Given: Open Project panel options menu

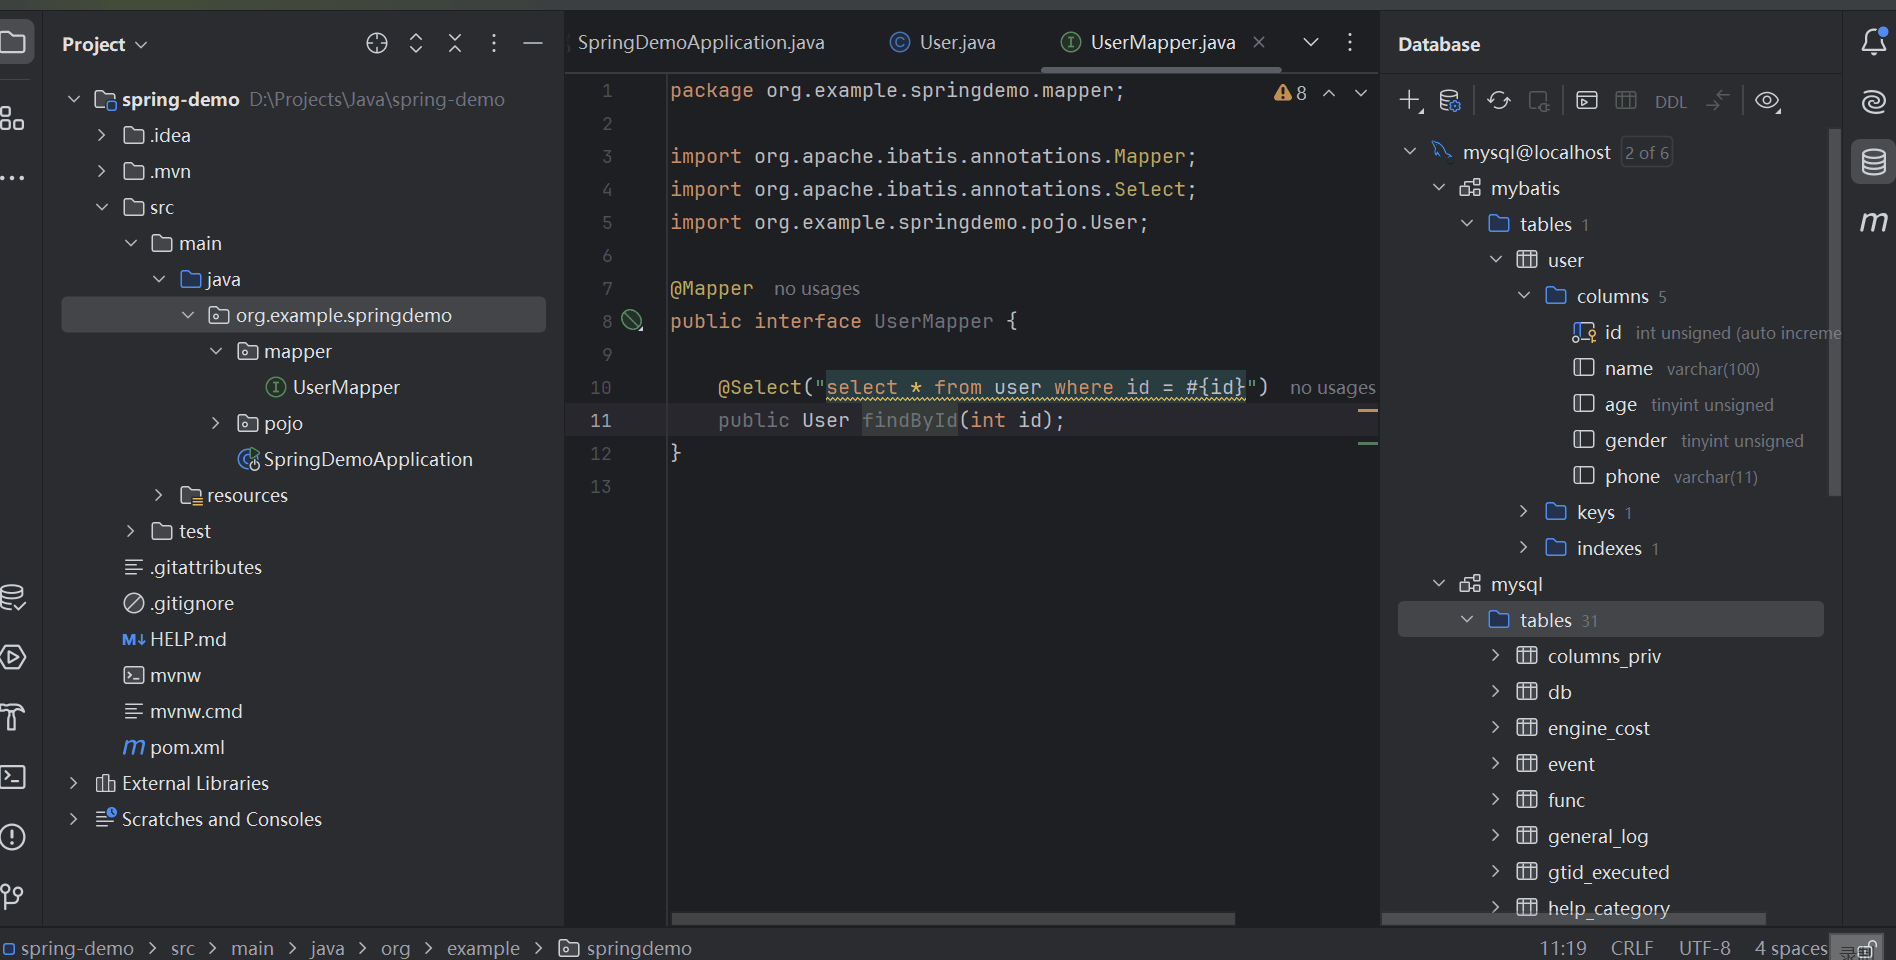Looking at the screenshot, I should [494, 43].
